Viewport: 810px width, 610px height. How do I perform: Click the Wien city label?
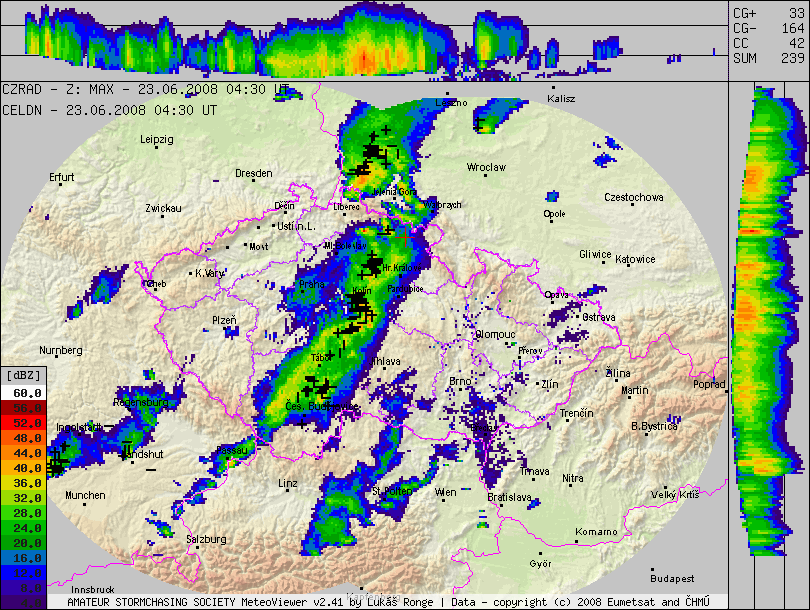tap(446, 492)
